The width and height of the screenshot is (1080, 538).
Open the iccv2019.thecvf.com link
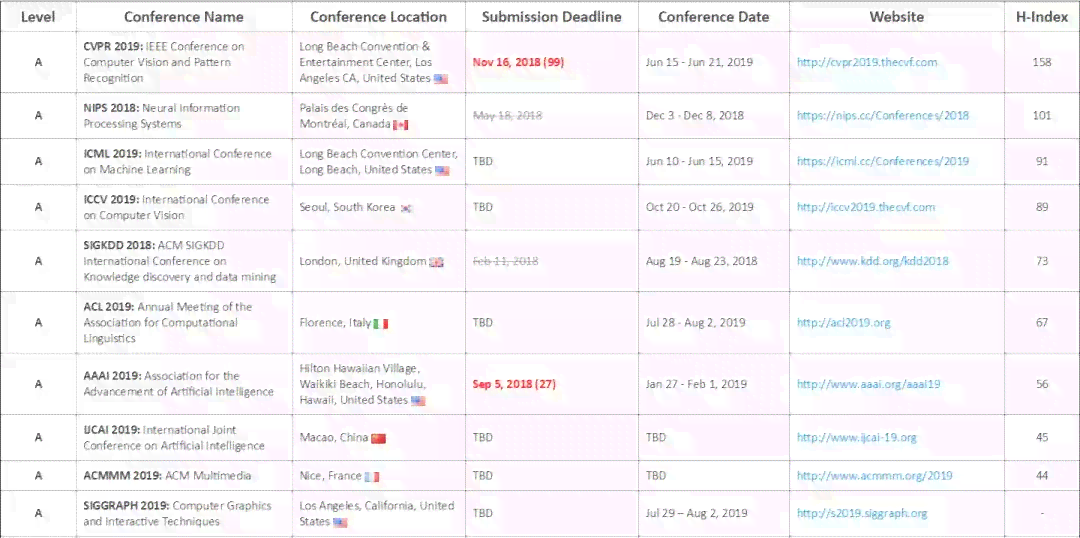click(x=866, y=207)
